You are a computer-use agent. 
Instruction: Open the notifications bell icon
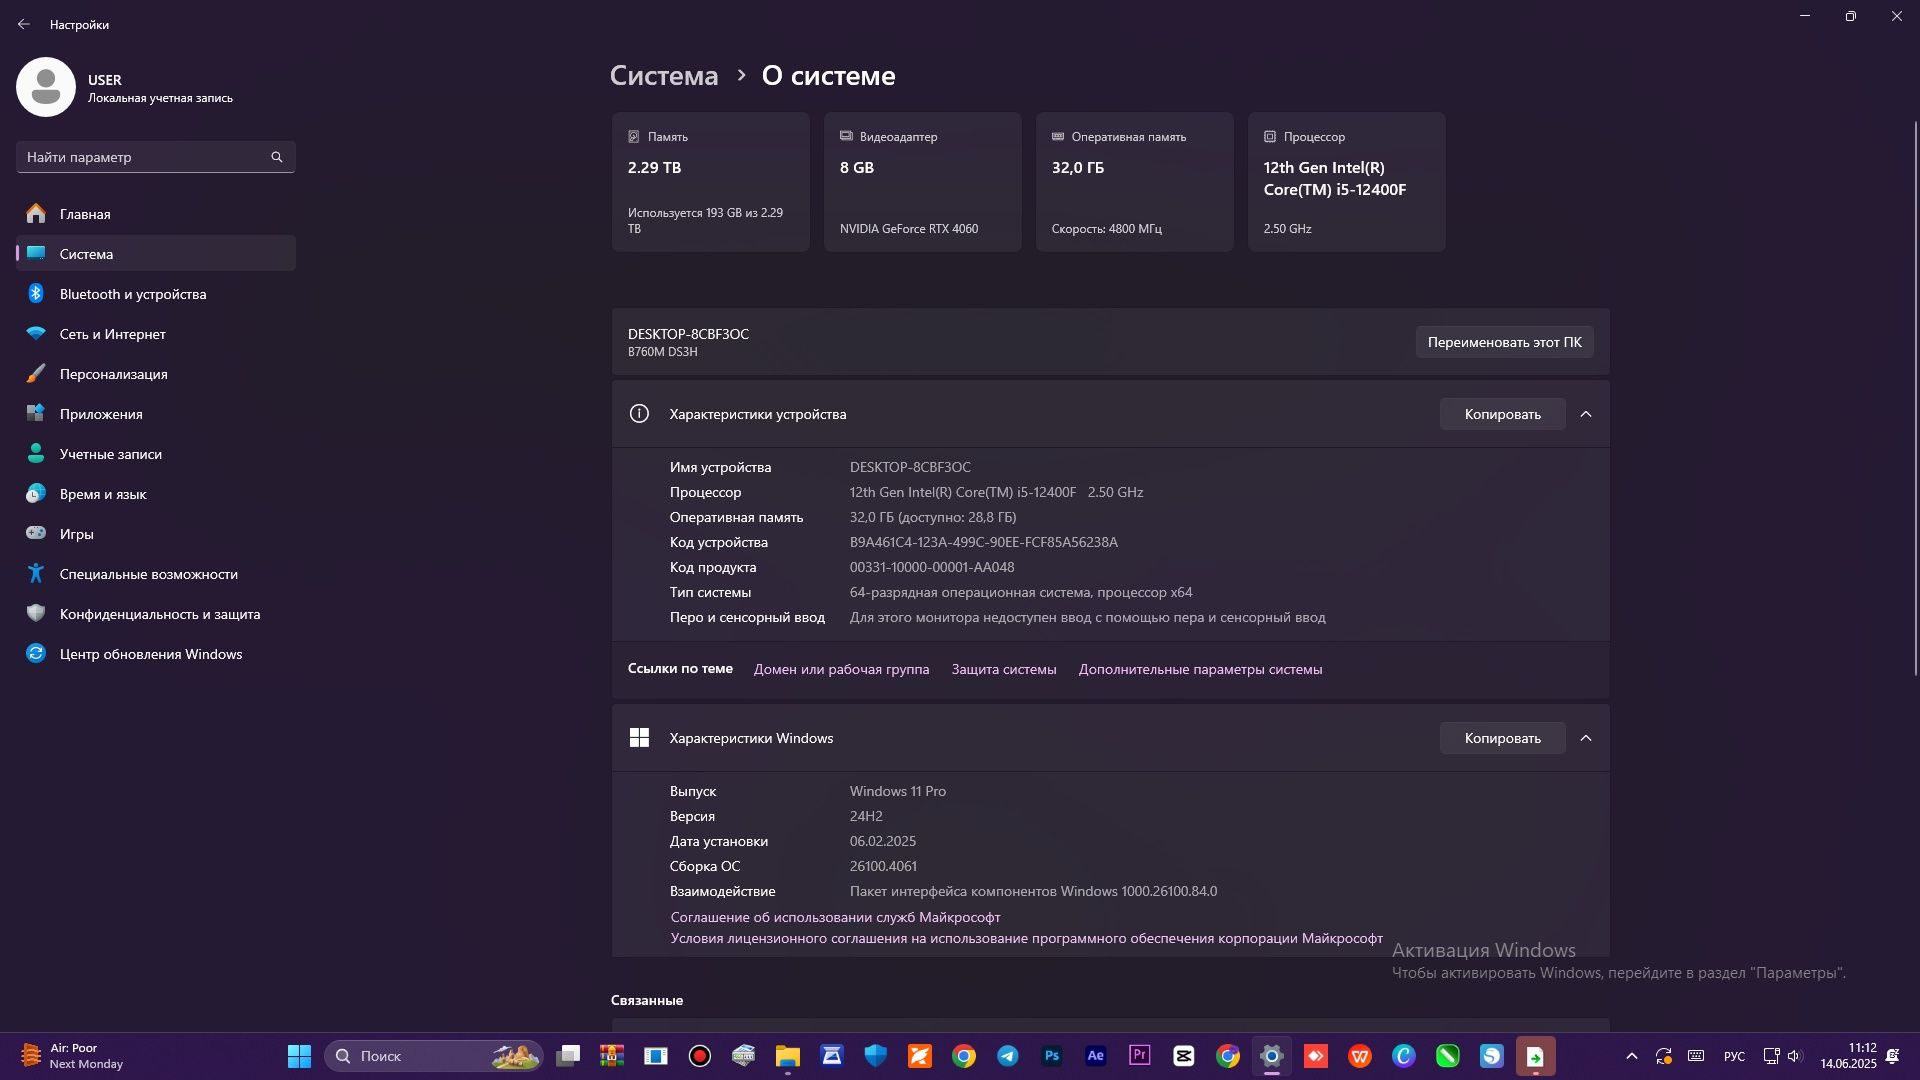[1893, 1056]
